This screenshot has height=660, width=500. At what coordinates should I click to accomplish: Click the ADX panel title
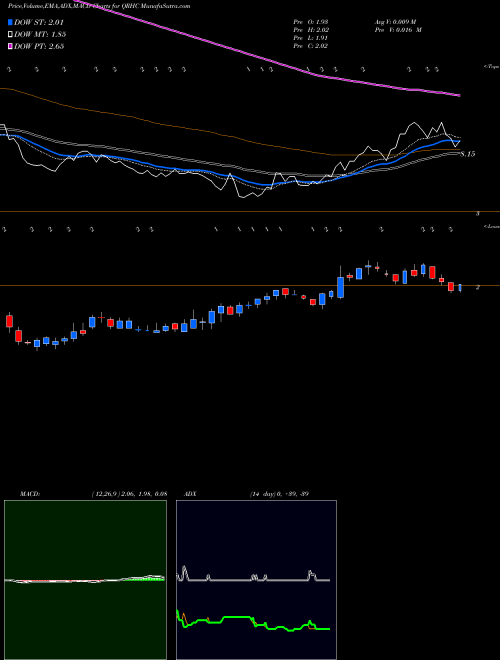coord(190,494)
